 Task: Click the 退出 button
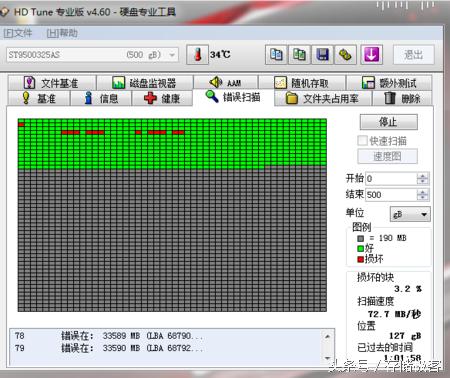pos(414,55)
